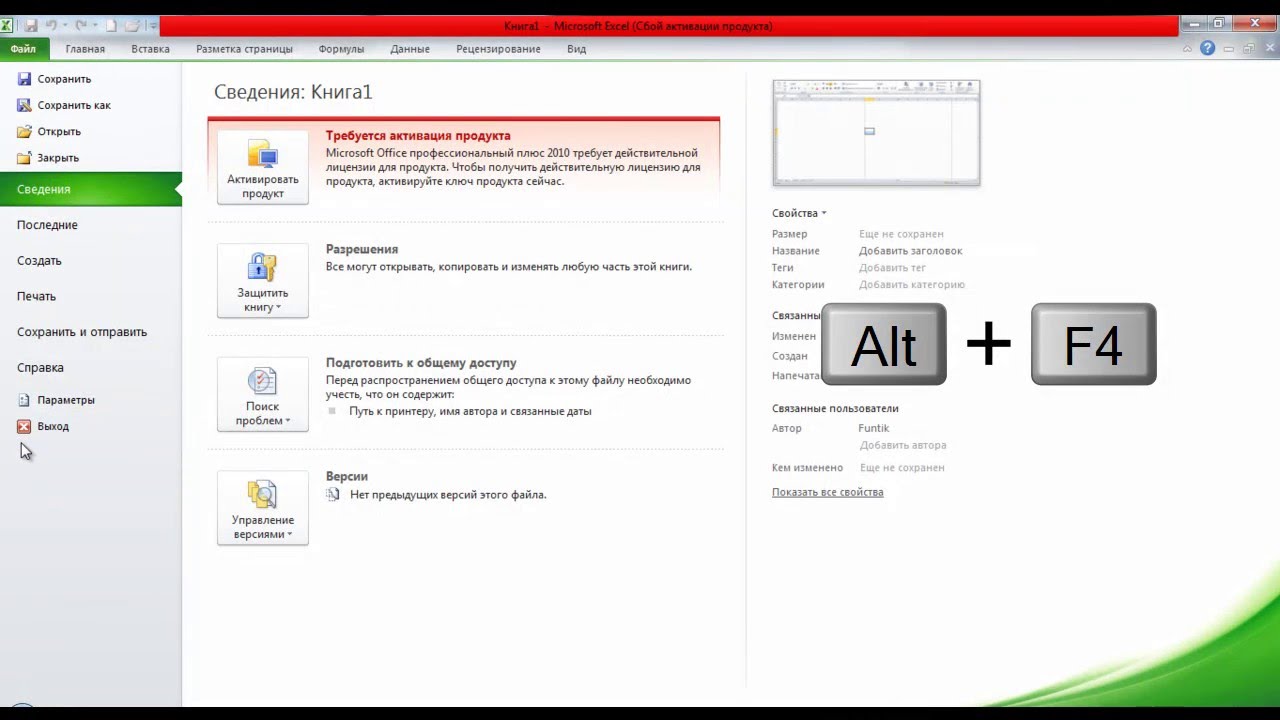Switch to the Главная ribbon tab
This screenshot has height=720, width=1280.
click(x=85, y=49)
